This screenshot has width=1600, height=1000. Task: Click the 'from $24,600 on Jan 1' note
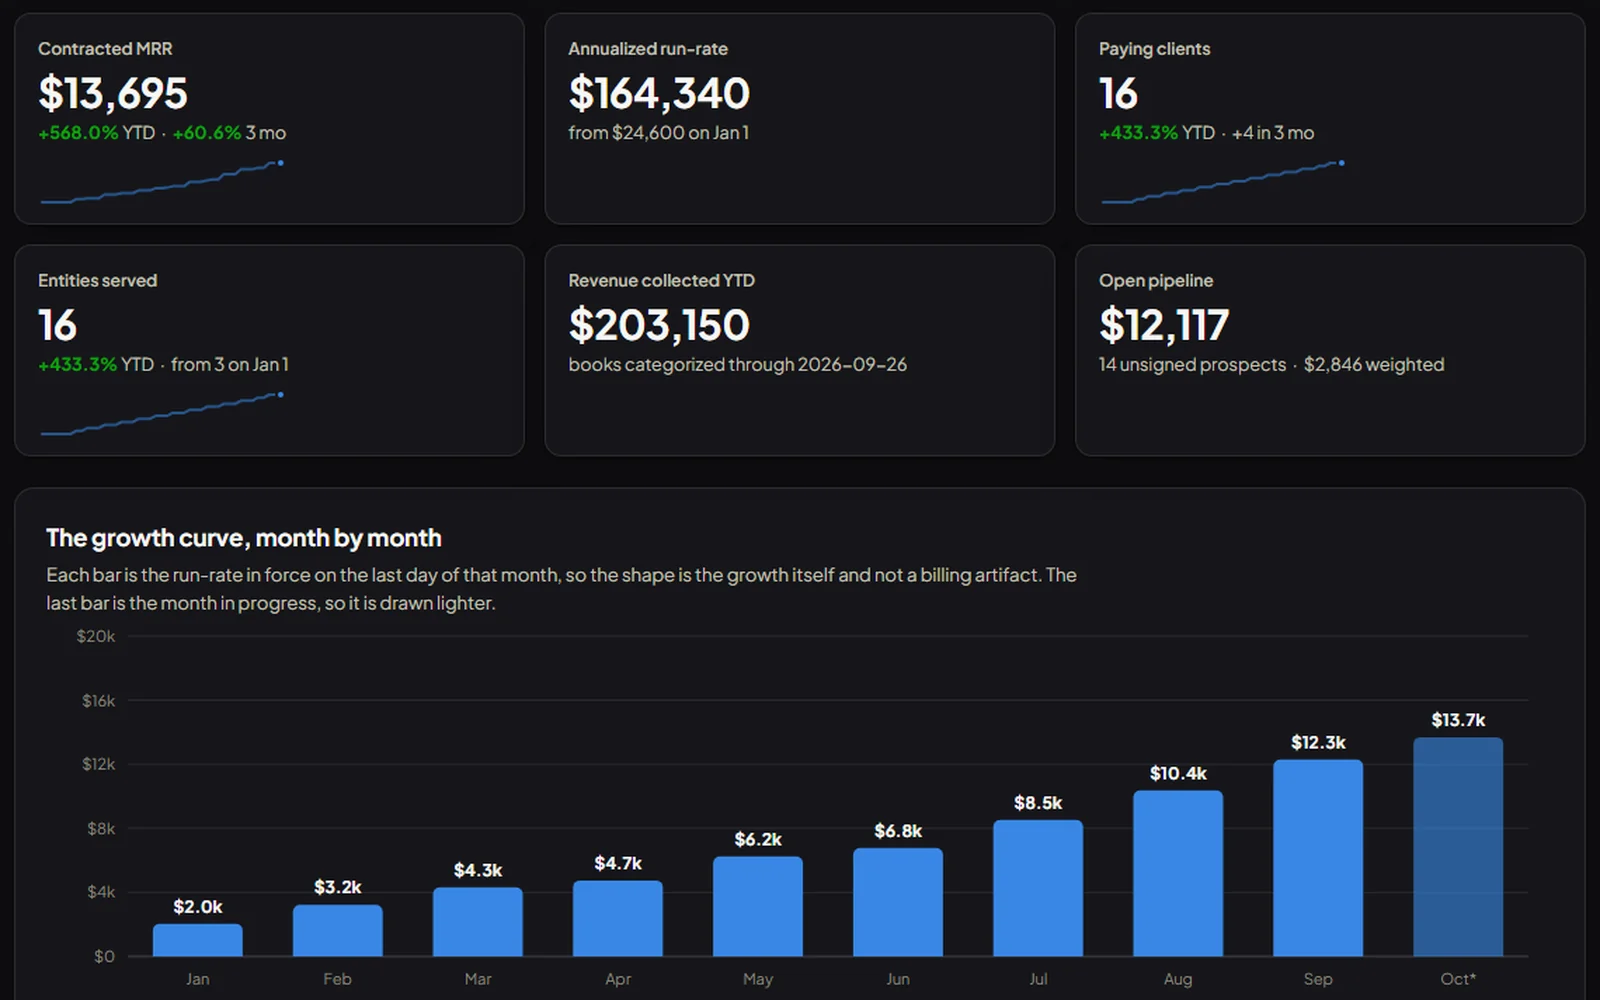[x=658, y=132]
